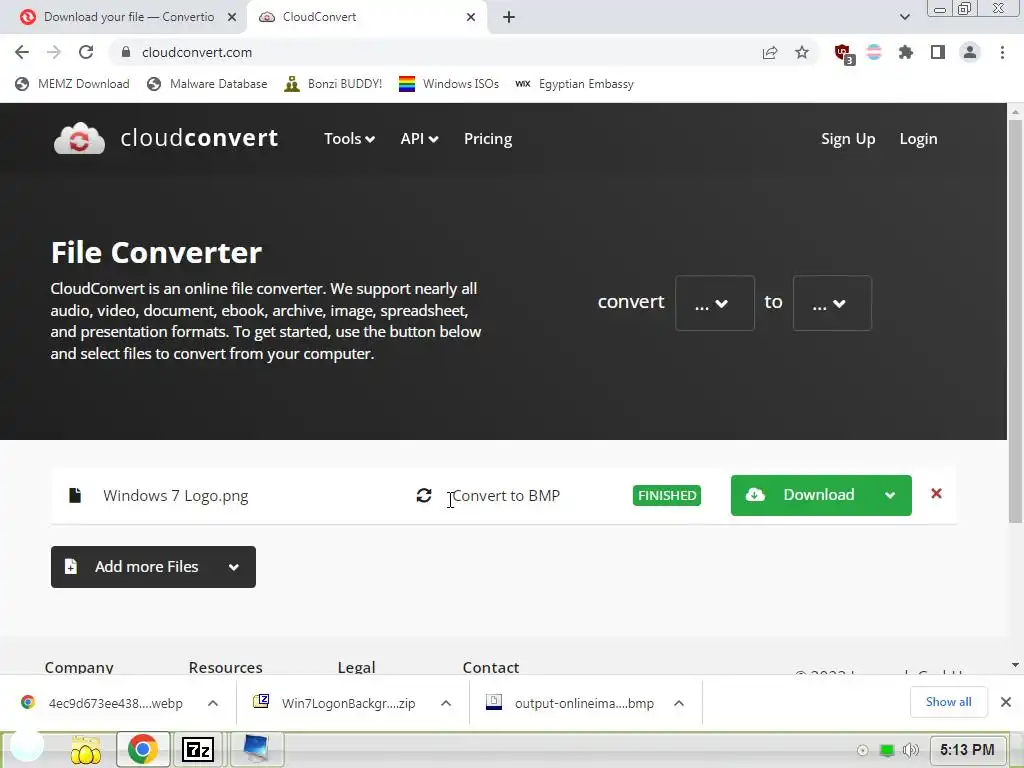
Task: Go back with the browser back arrow
Action: [x=22, y=52]
